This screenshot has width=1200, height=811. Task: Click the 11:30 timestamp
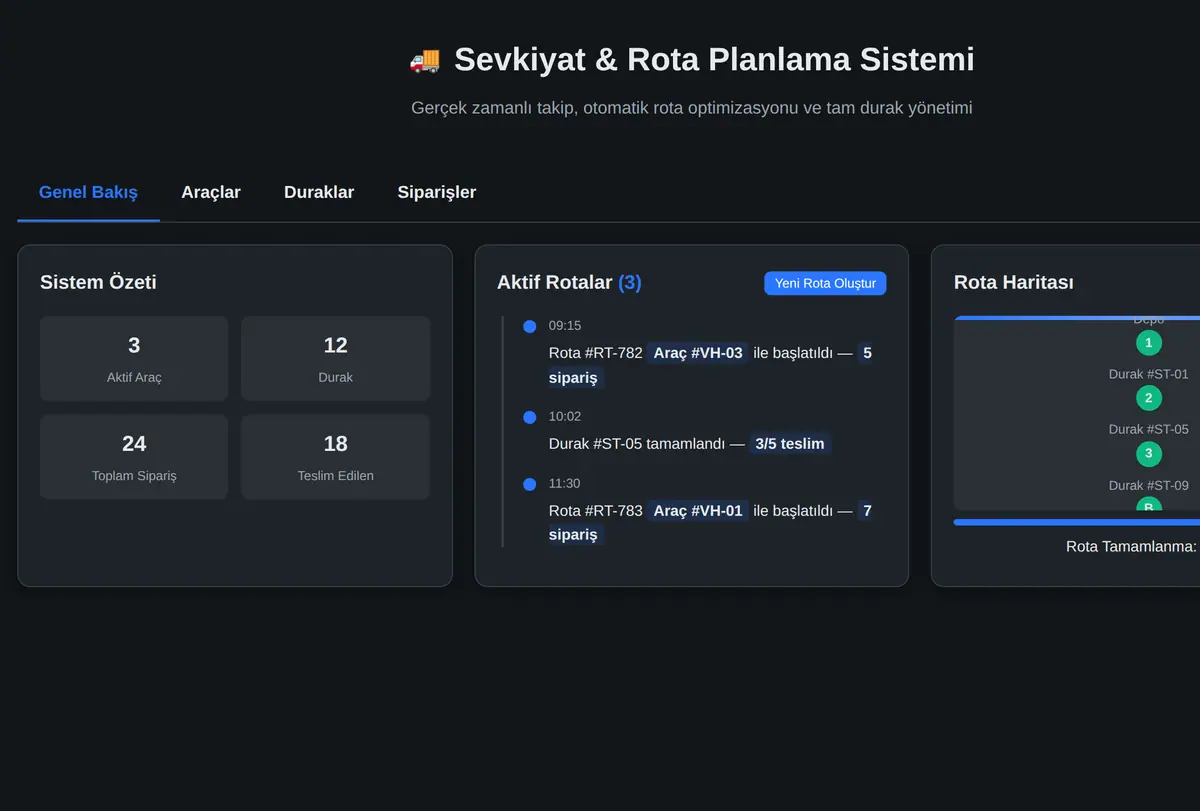tap(565, 484)
